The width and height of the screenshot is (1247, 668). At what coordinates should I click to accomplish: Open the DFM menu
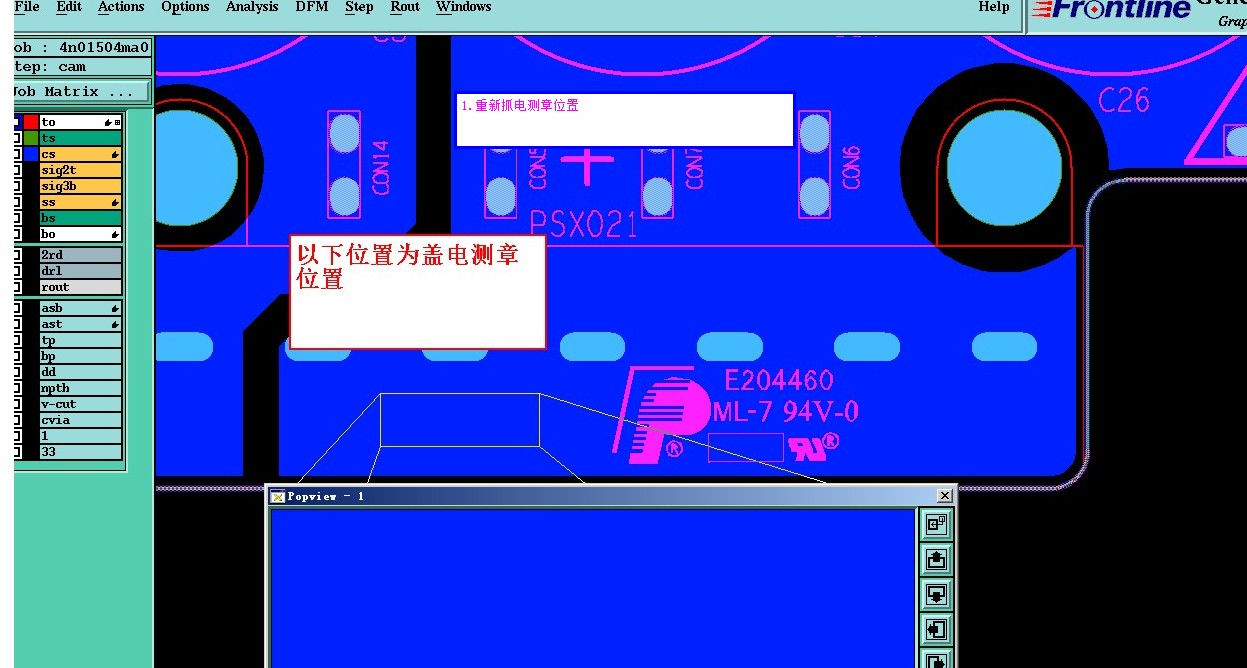[312, 7]
